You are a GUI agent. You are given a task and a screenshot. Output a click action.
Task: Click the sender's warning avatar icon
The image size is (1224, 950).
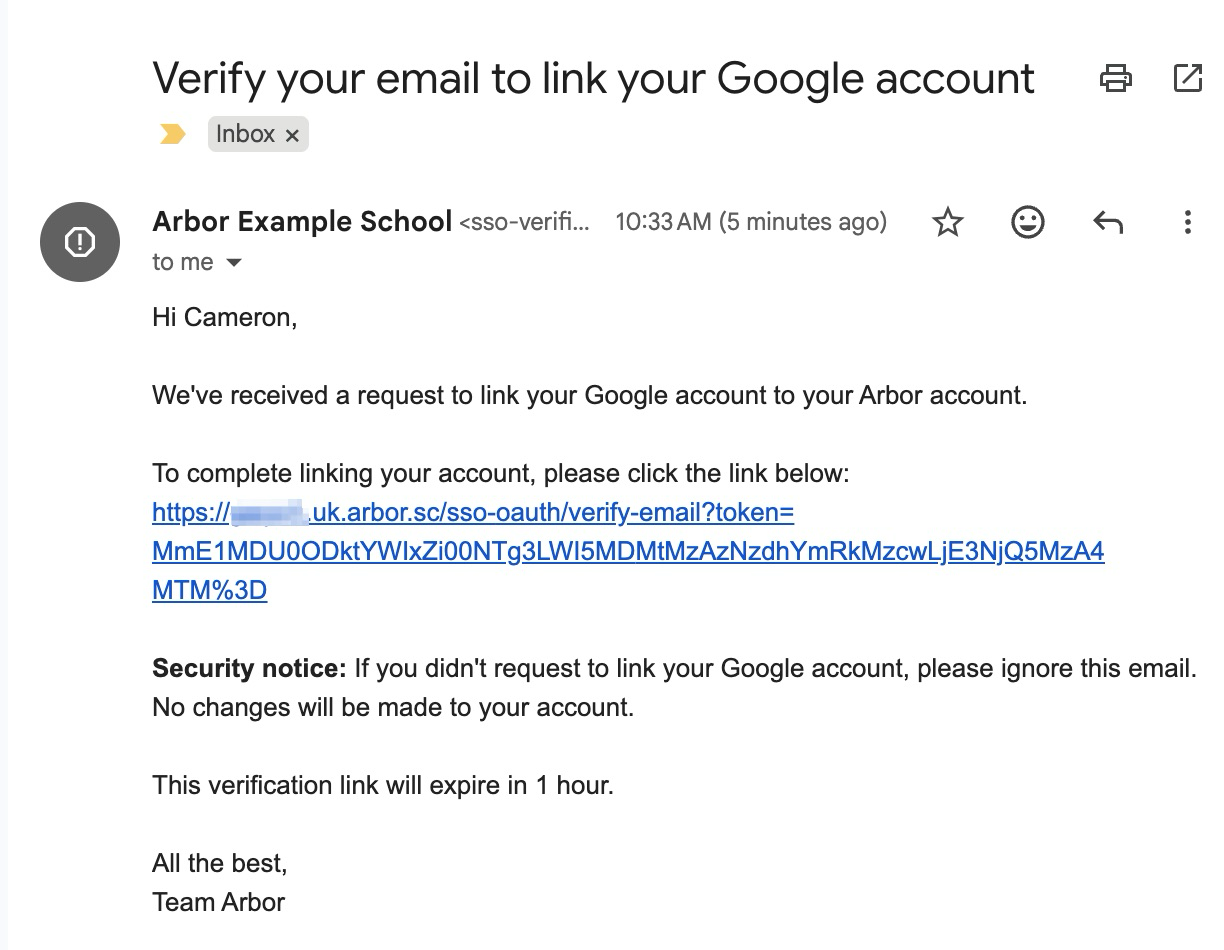[x=80, y=241]
